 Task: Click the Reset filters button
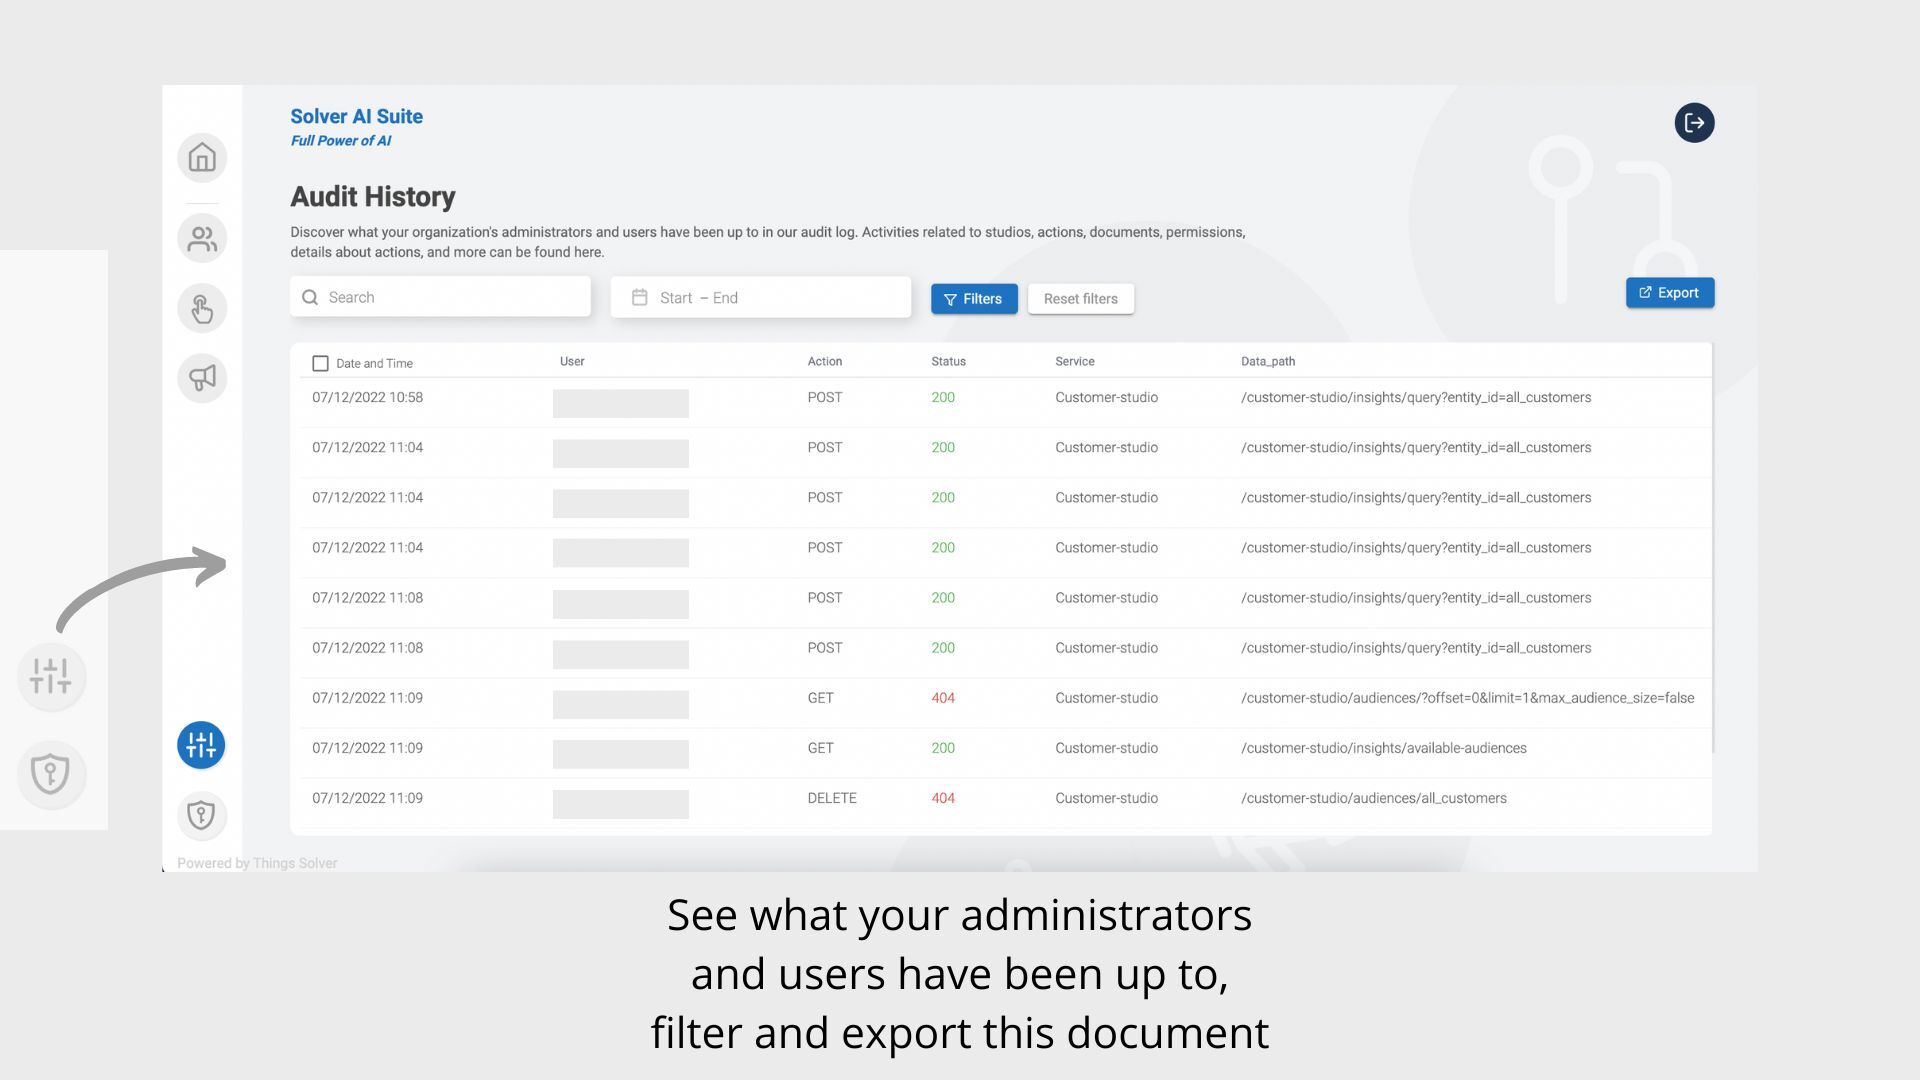tap(1081, 299)
